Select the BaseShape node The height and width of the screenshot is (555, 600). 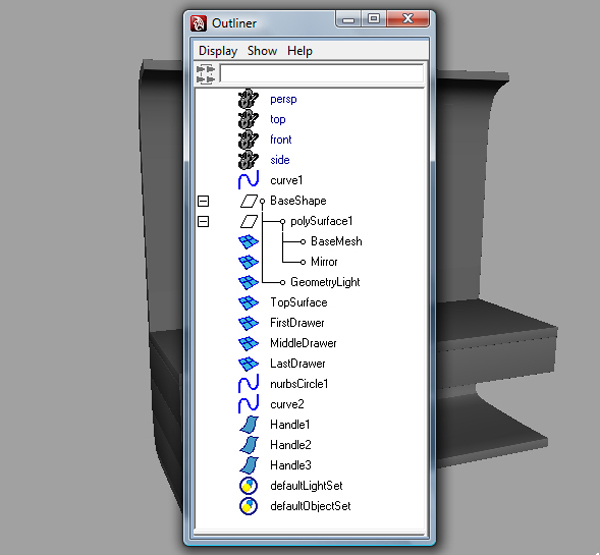[x=298, y=201]
